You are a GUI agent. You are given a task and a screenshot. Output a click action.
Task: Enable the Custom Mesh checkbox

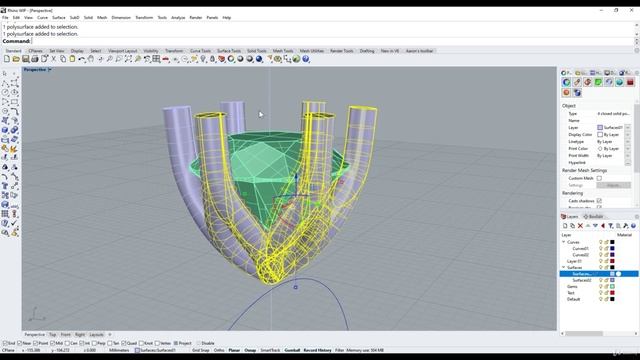pyautogui.click(x=599, y=178)
